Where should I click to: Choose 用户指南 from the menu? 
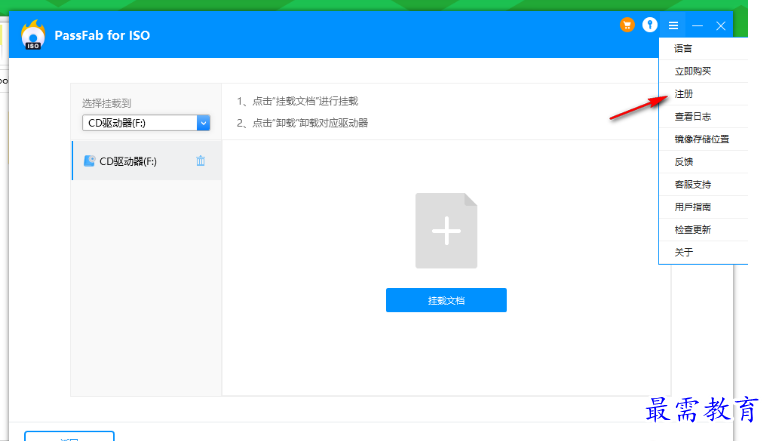coord(703,207)
